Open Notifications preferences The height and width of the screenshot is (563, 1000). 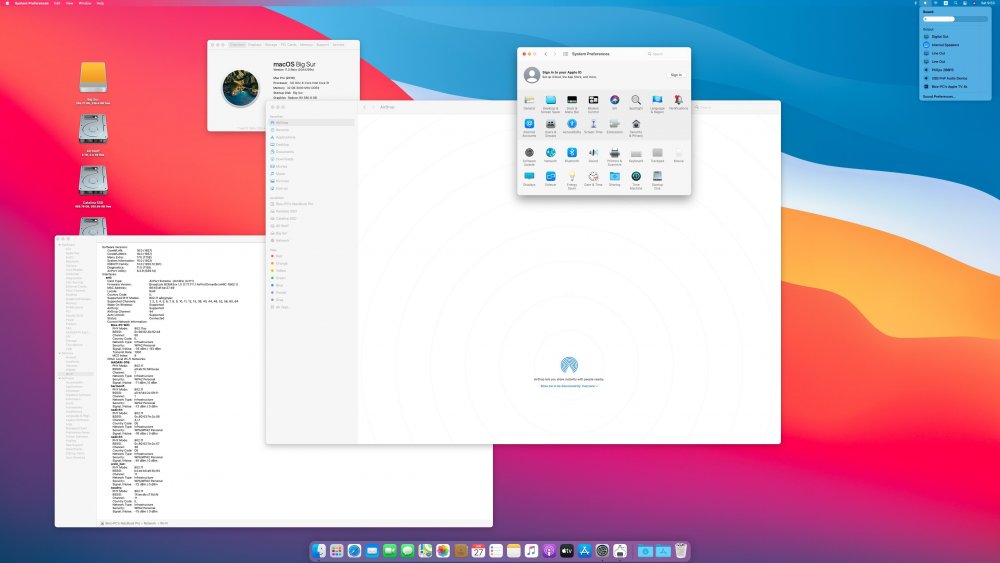pos(679,103)
